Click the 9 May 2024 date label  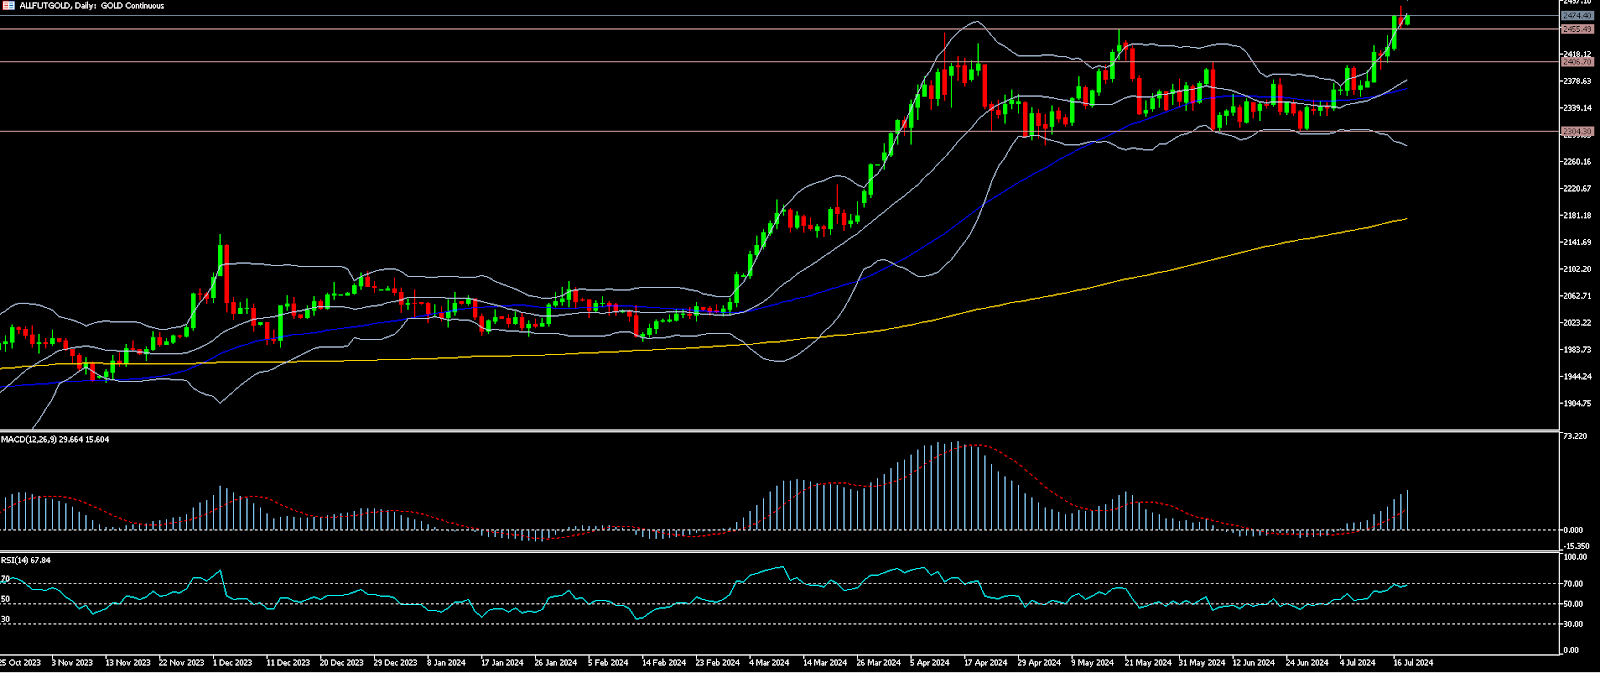click(1093, 663)
